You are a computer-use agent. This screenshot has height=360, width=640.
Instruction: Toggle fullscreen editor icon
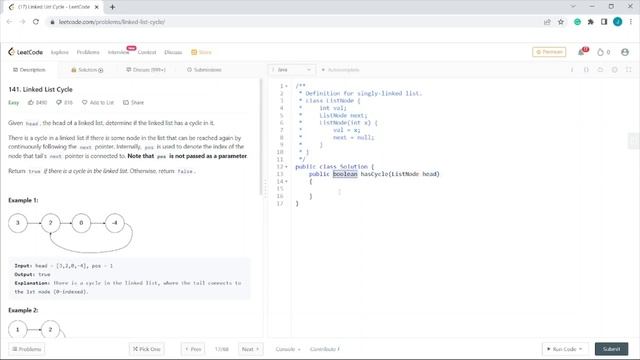point(629,70)
